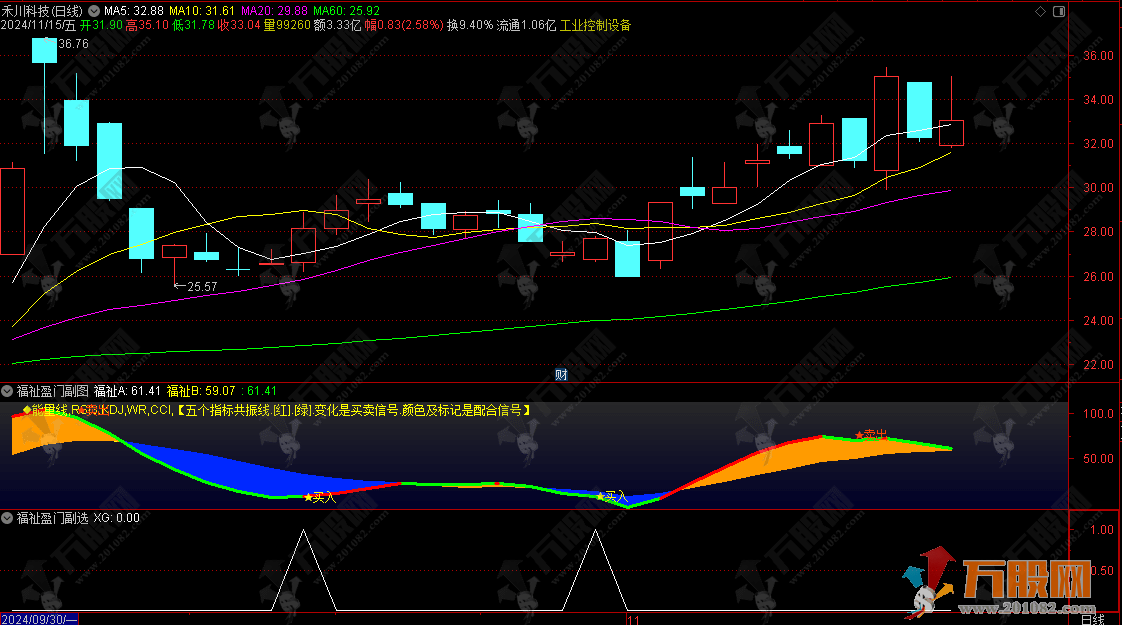Image resolution: width=1122 pixels, height=625 pixels.
Task: Click the open price 开31.90
Action: pyautogui.click(x=101, y=25)
